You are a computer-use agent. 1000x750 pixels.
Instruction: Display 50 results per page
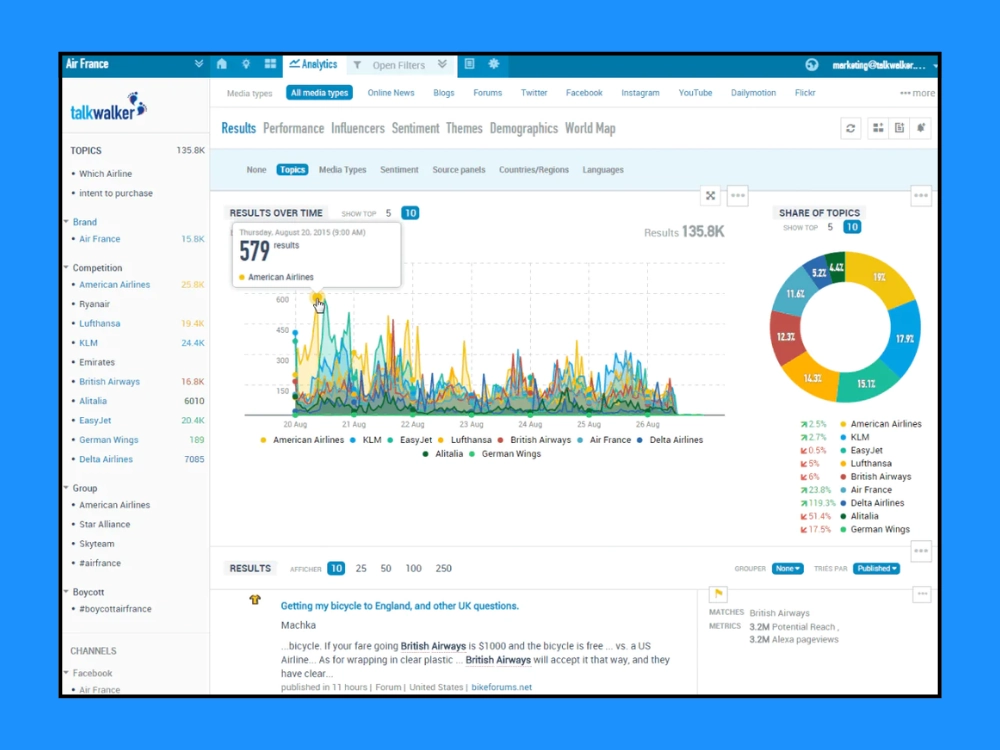386,568
